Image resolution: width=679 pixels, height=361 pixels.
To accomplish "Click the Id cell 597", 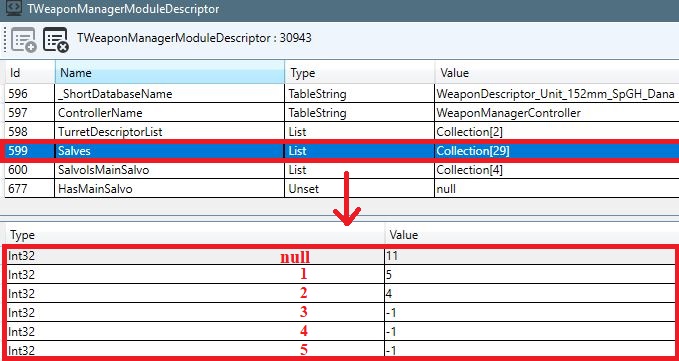I will (30, 113).
